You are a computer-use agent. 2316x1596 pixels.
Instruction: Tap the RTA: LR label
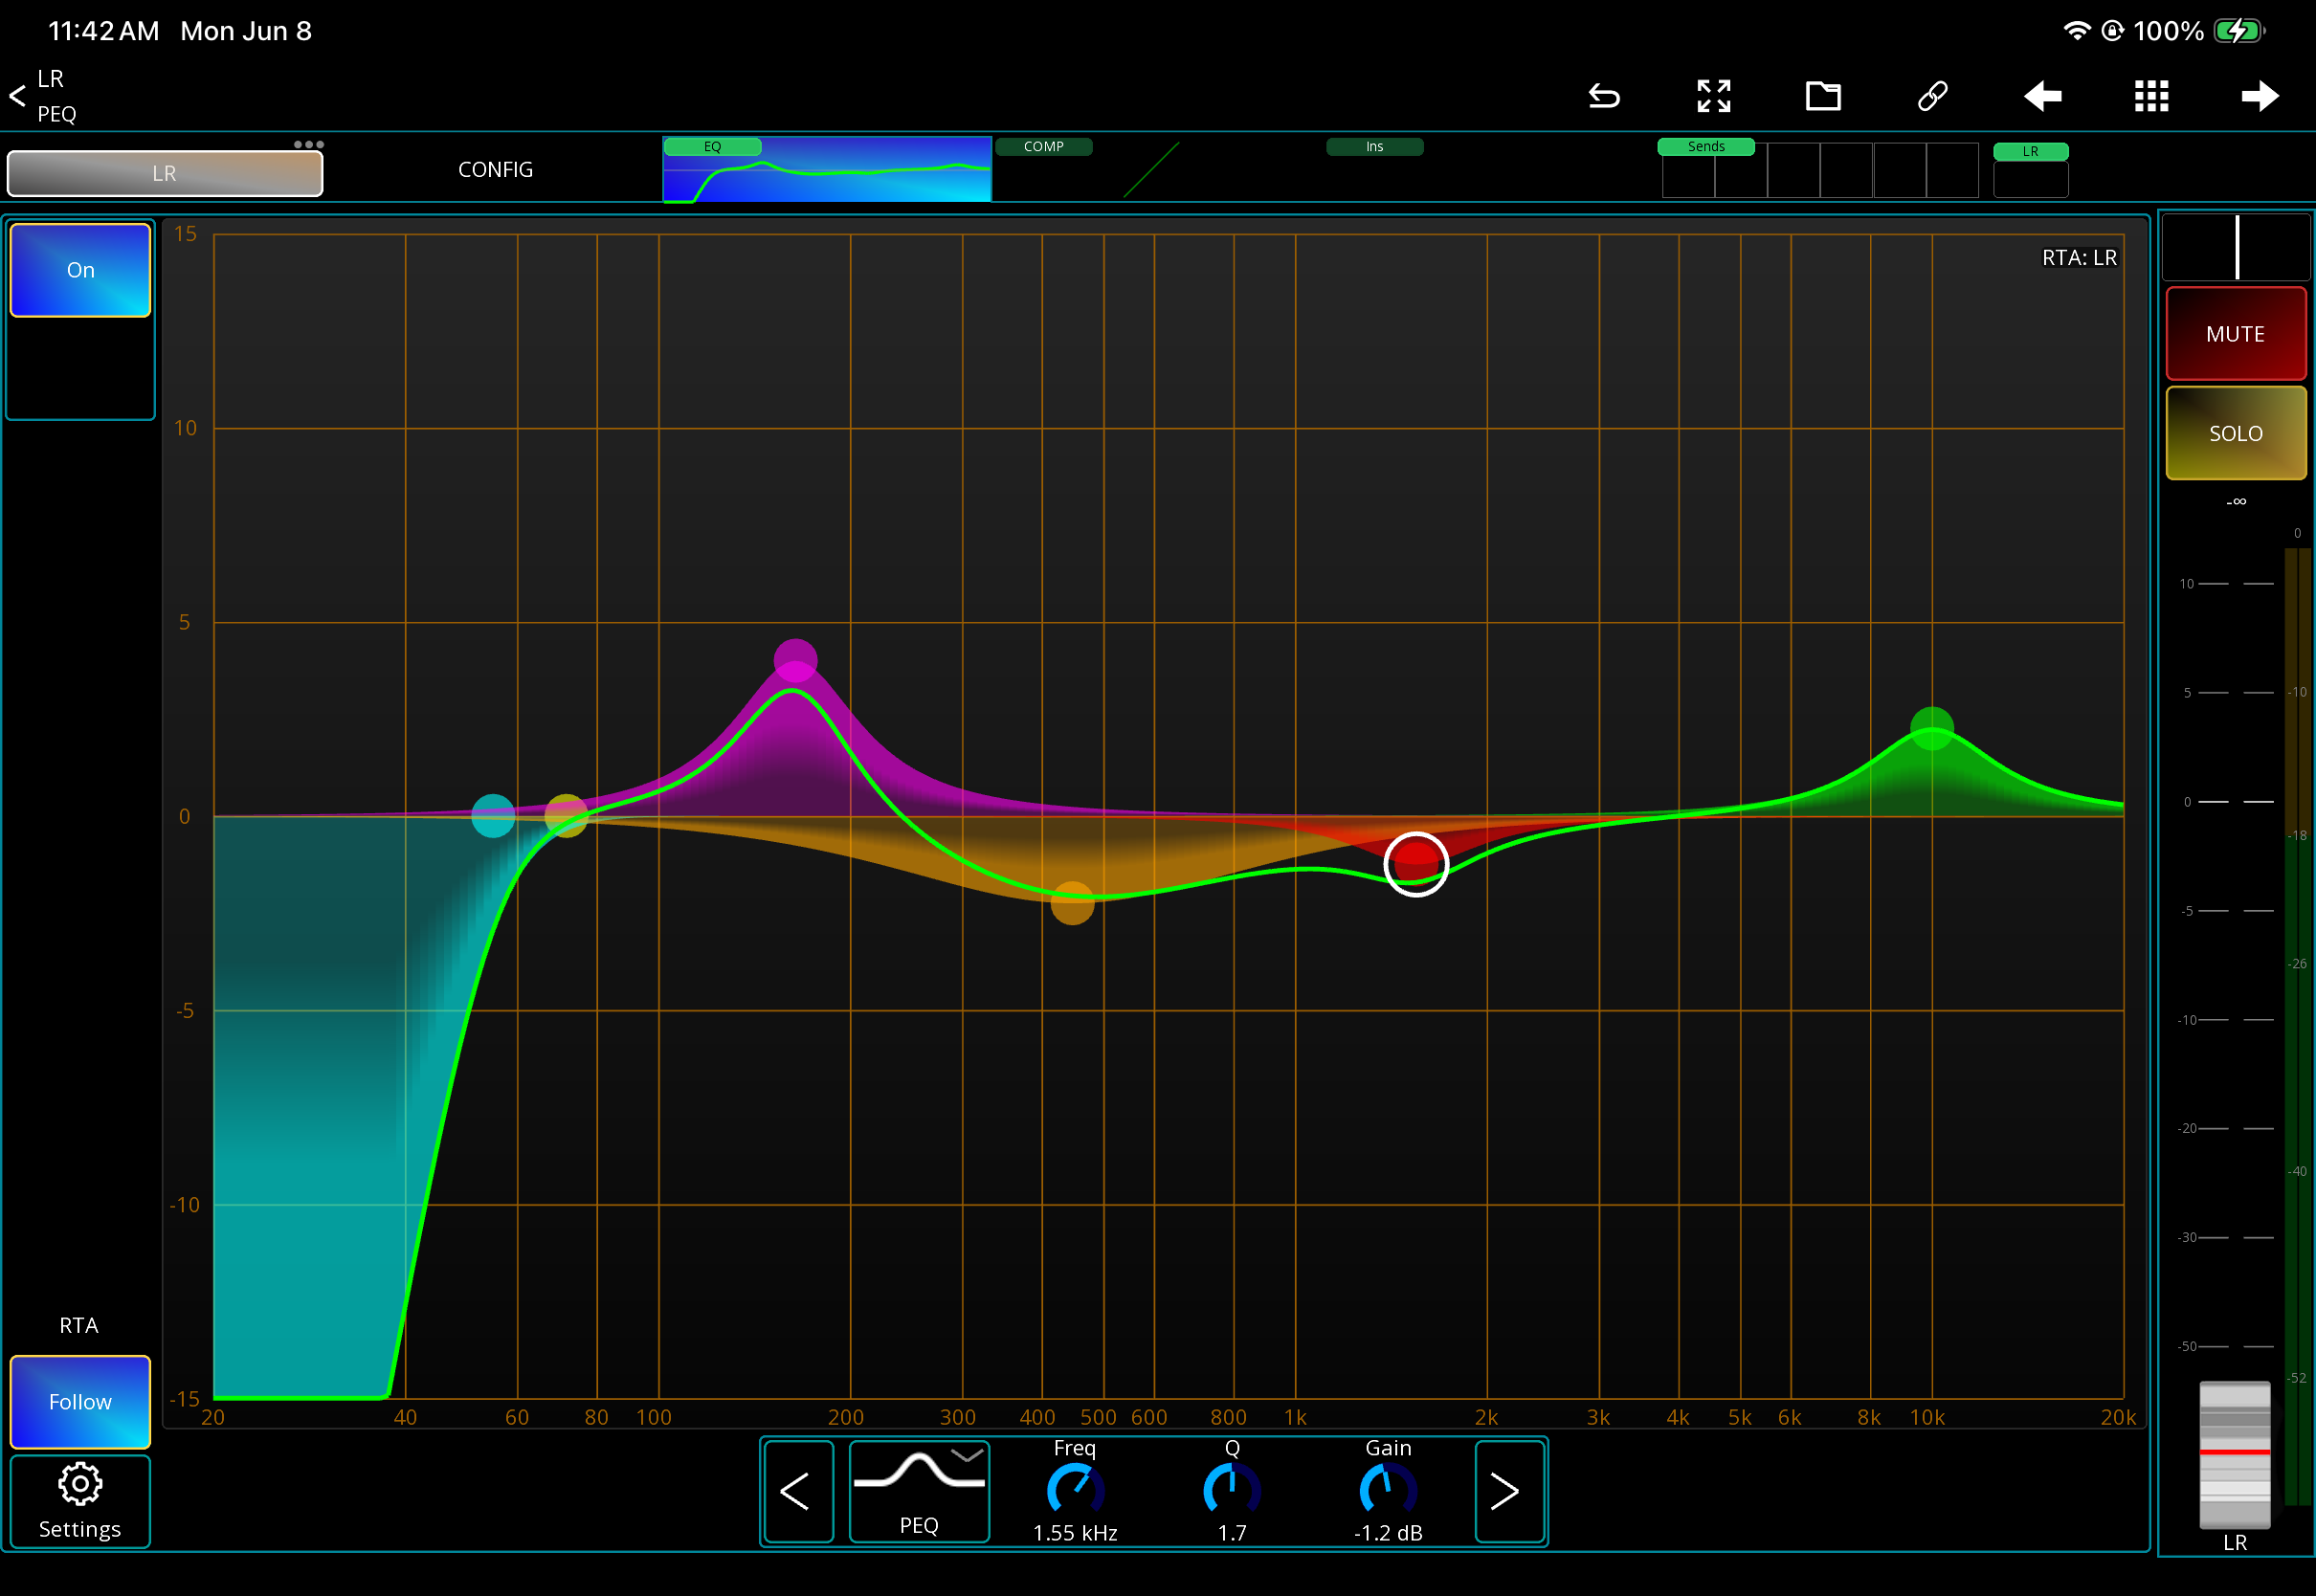(x=2079, y=258)
